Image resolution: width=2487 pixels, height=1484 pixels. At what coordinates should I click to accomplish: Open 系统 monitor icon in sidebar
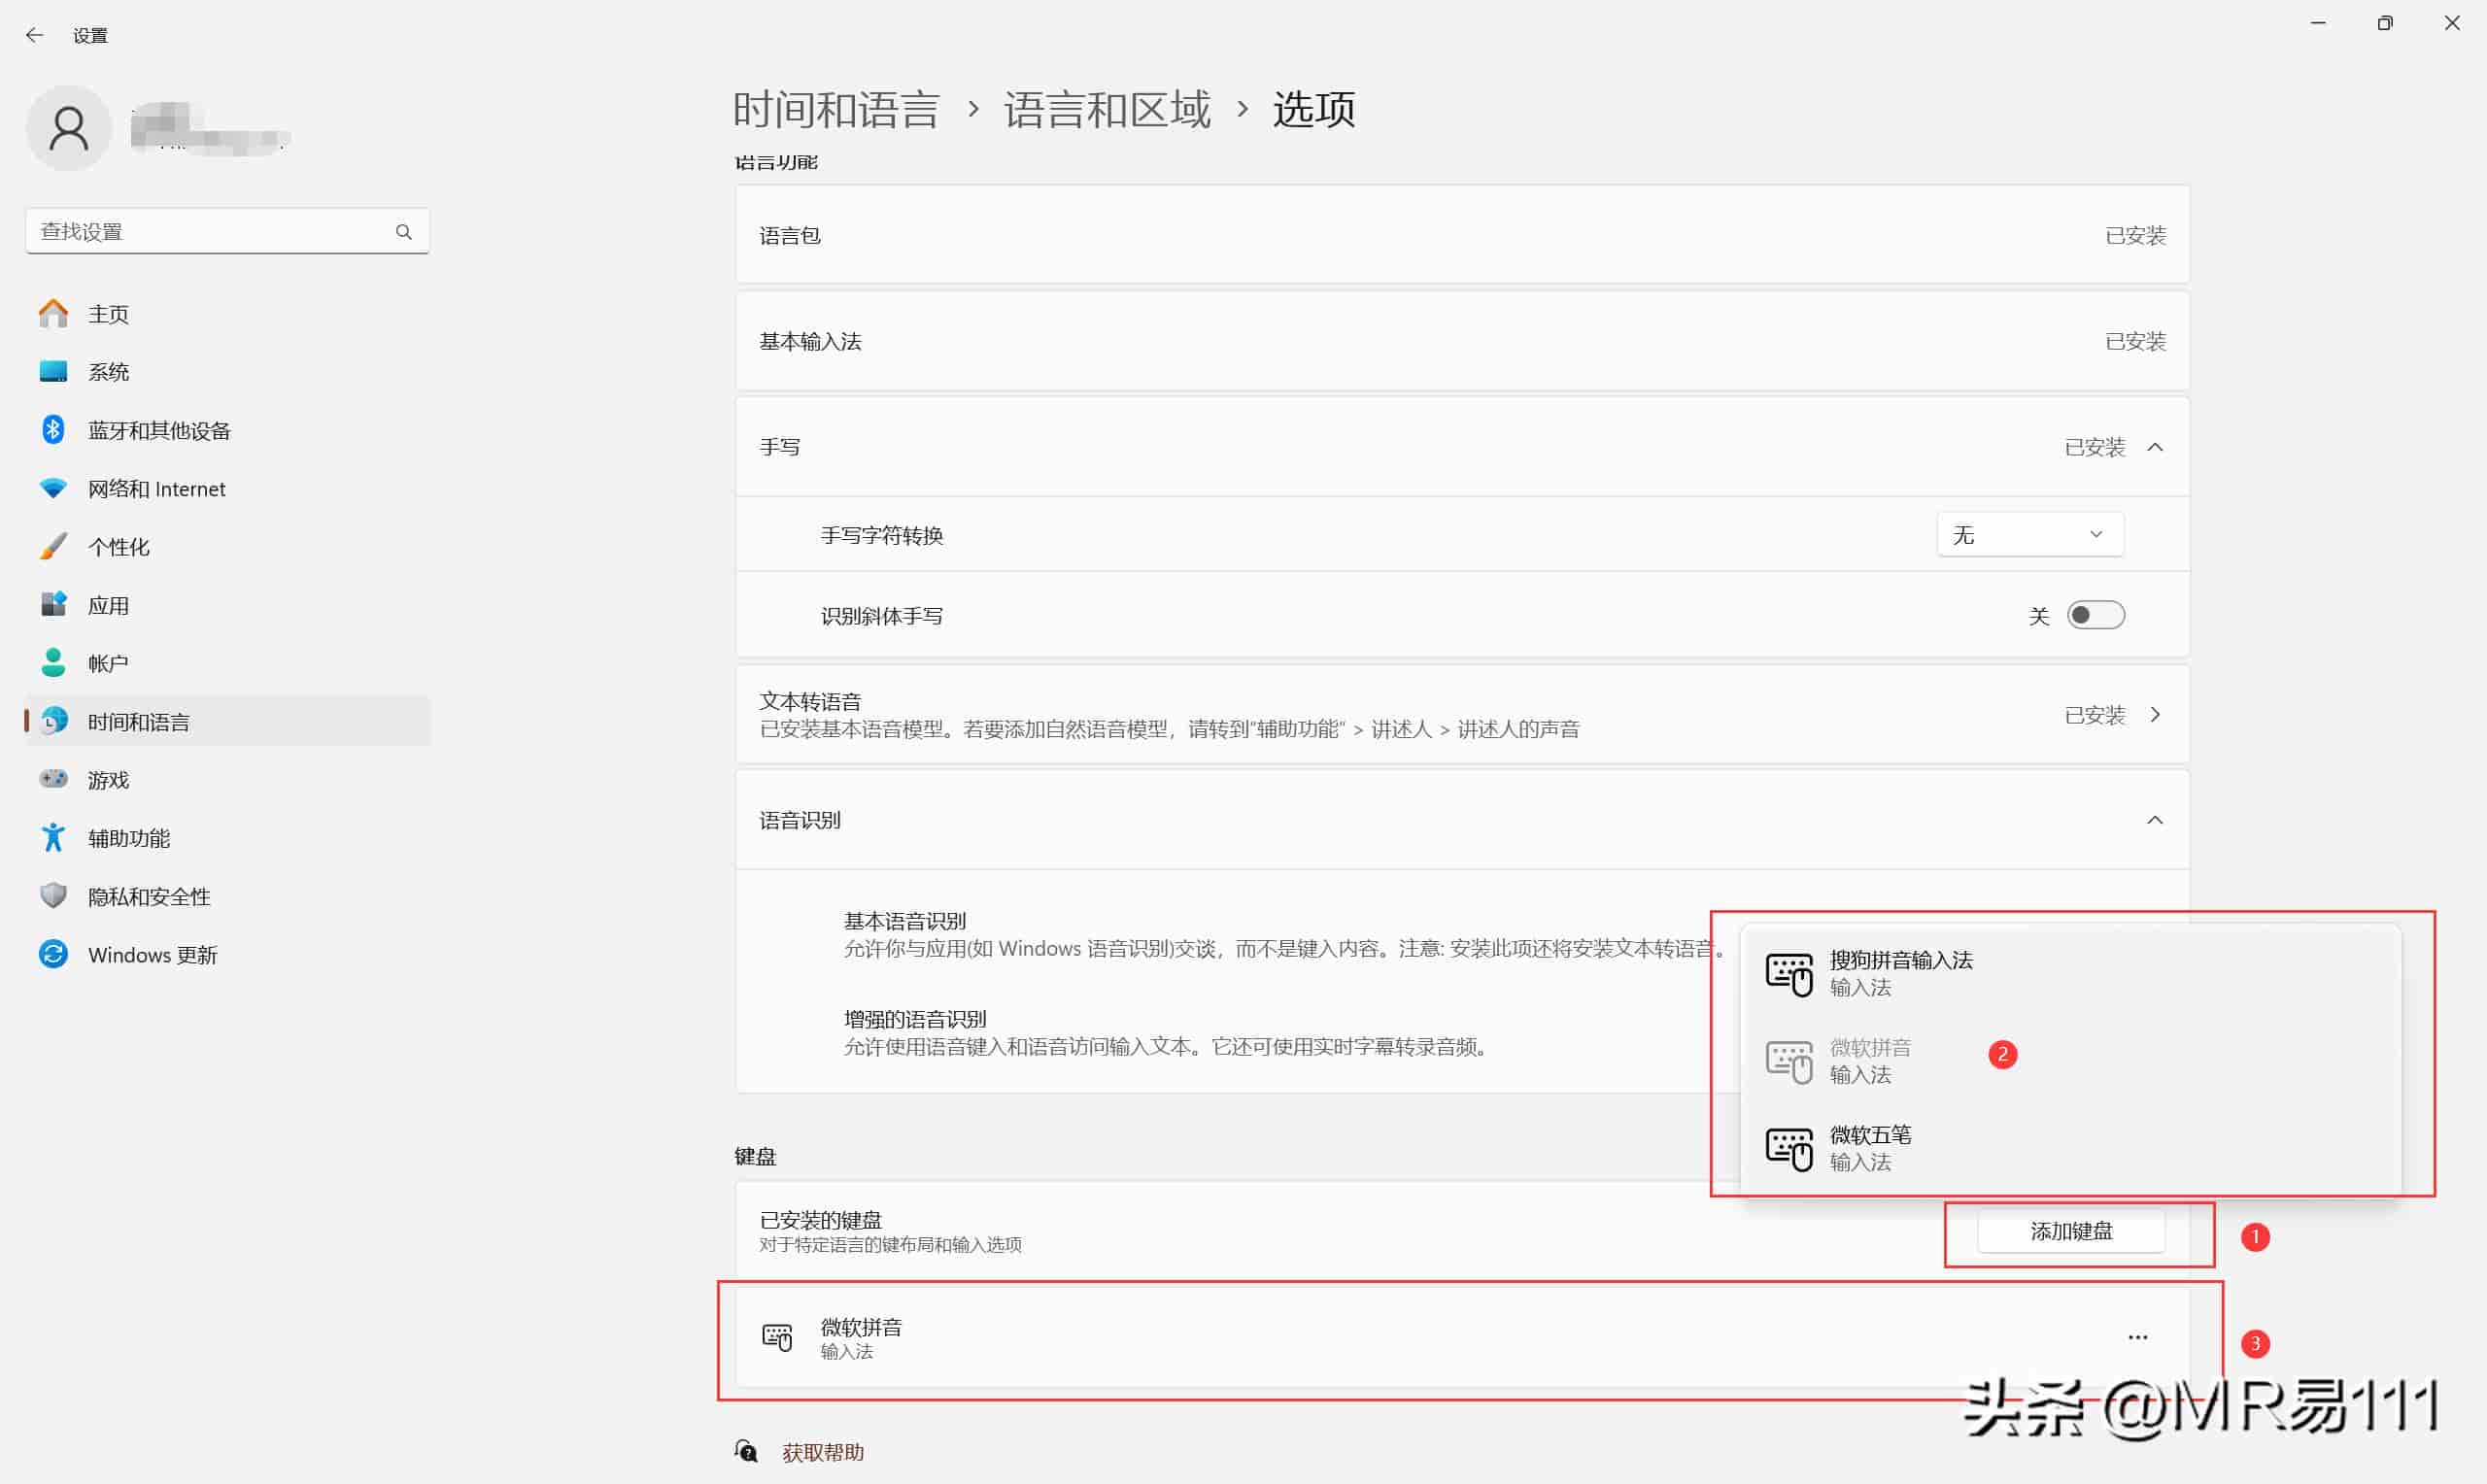click(53, 372)
